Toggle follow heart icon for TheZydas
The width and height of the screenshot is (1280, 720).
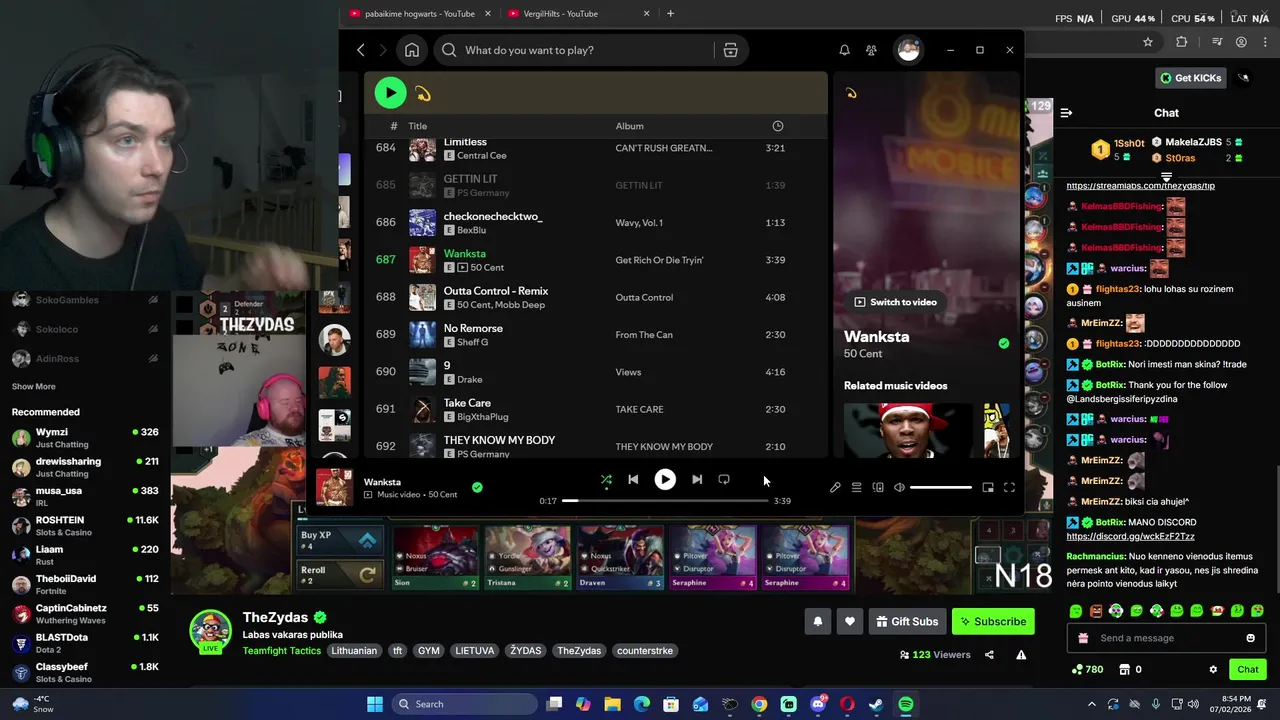point(850,622)
